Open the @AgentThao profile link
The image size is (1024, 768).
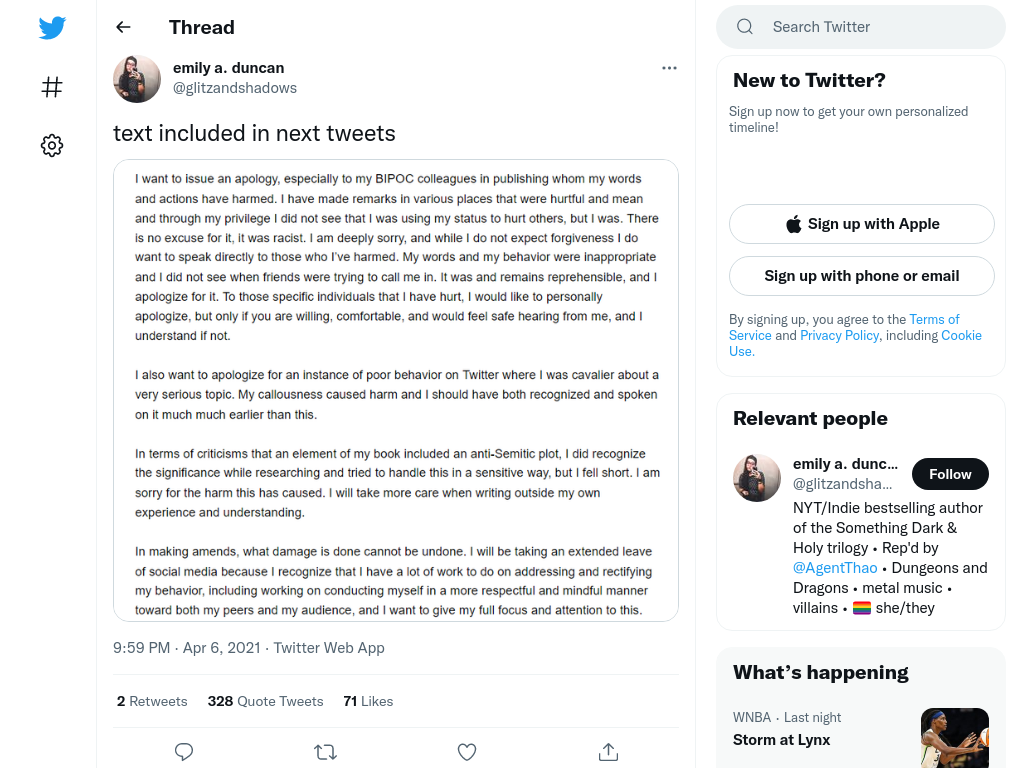(x=835, y=568)
